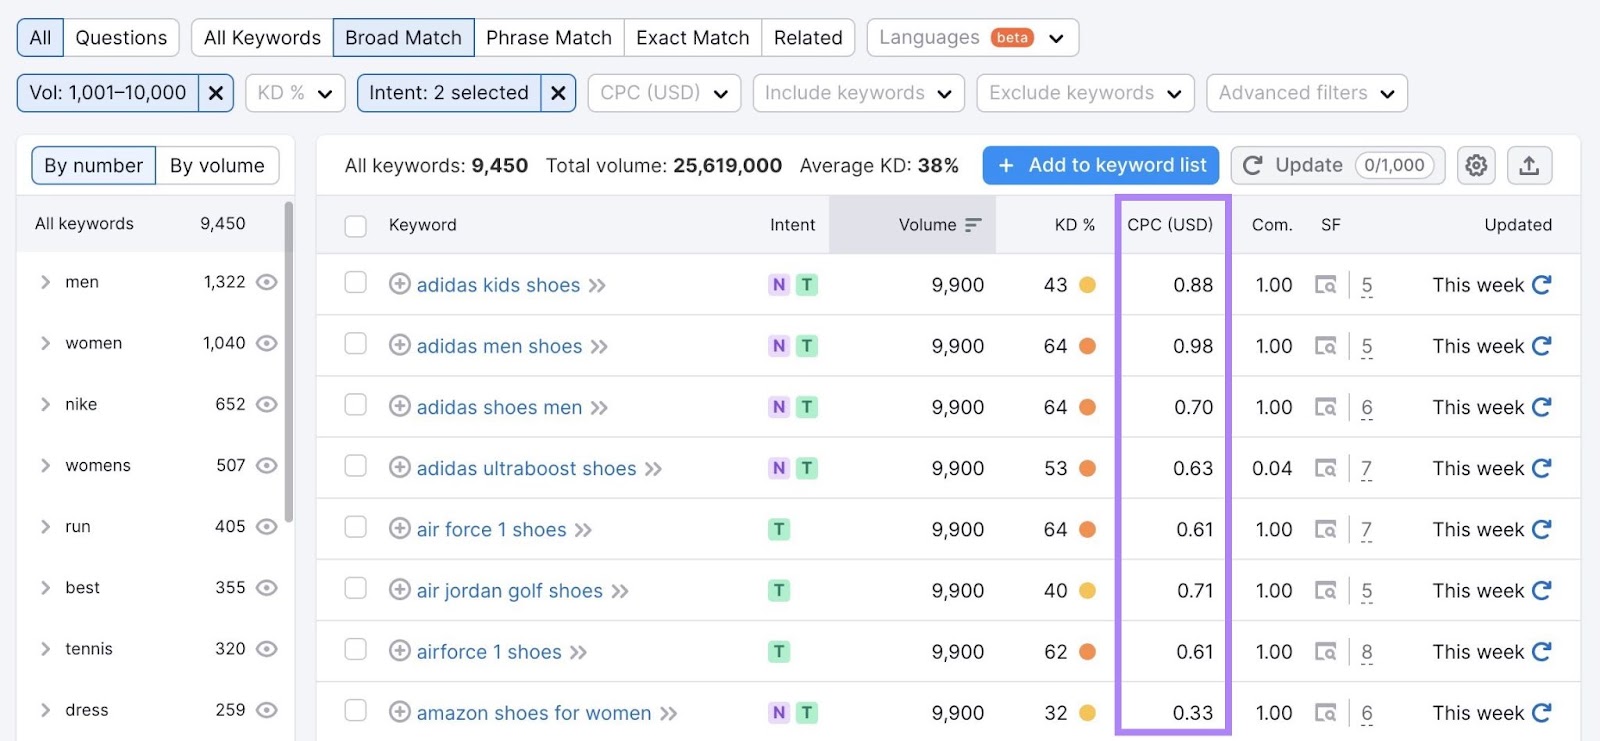Screen dimensions: 1600x741
Task: Check the air jordan golf shoes checkbox
Action: (x=355, y=588)
